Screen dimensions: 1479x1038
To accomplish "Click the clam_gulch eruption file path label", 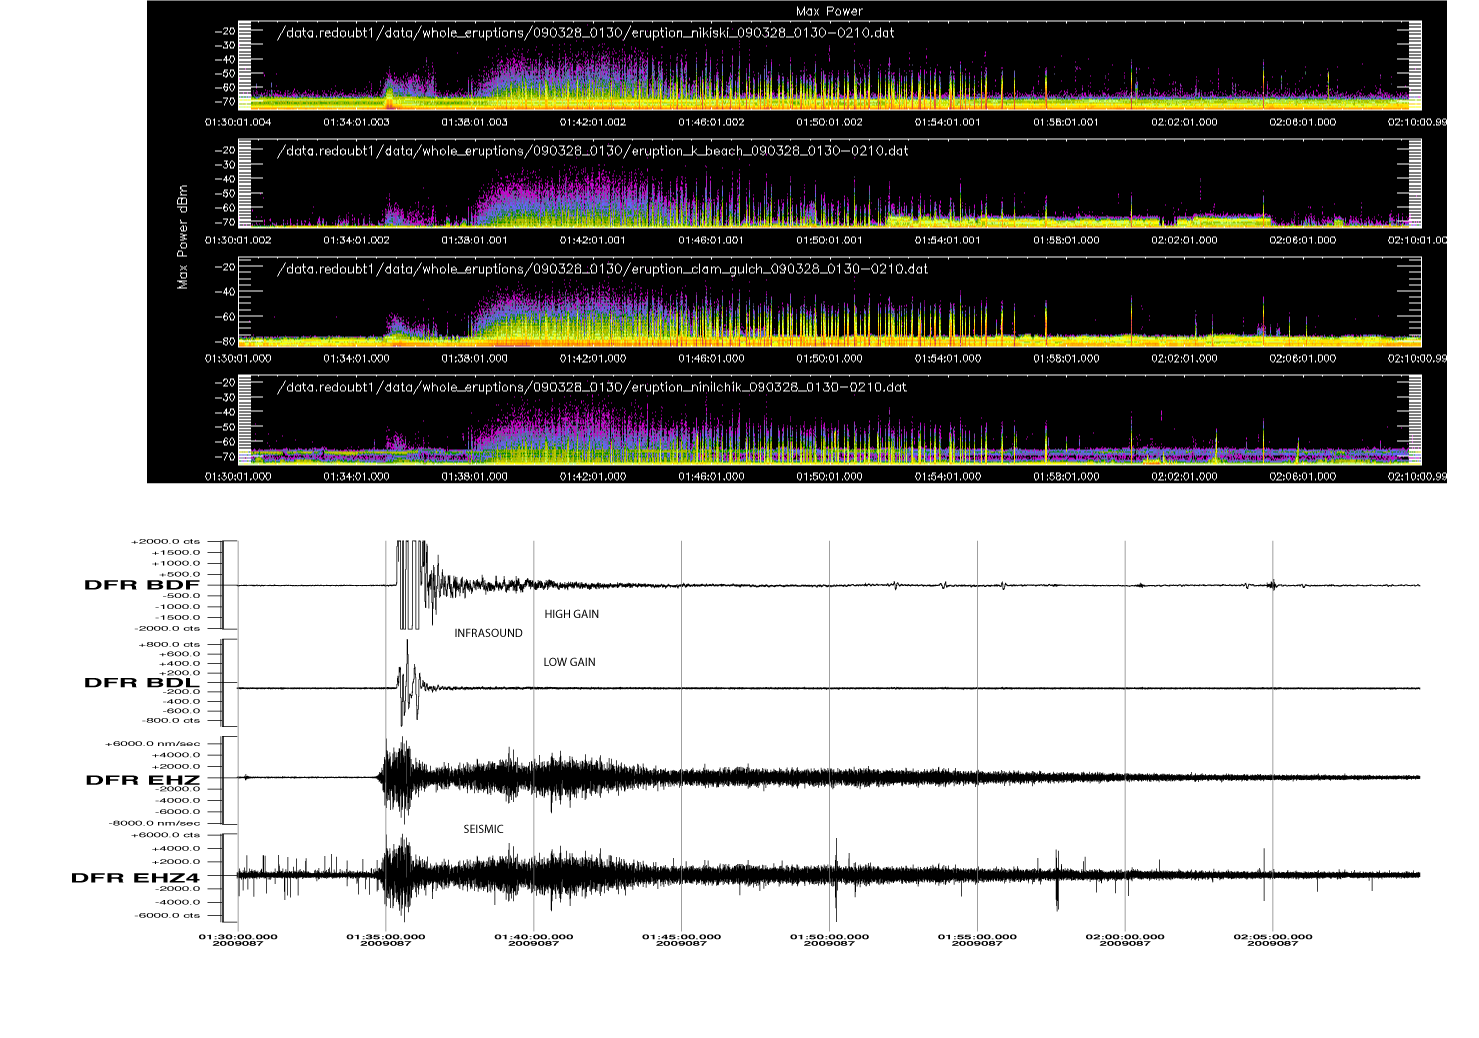I will tap(602, 269).
